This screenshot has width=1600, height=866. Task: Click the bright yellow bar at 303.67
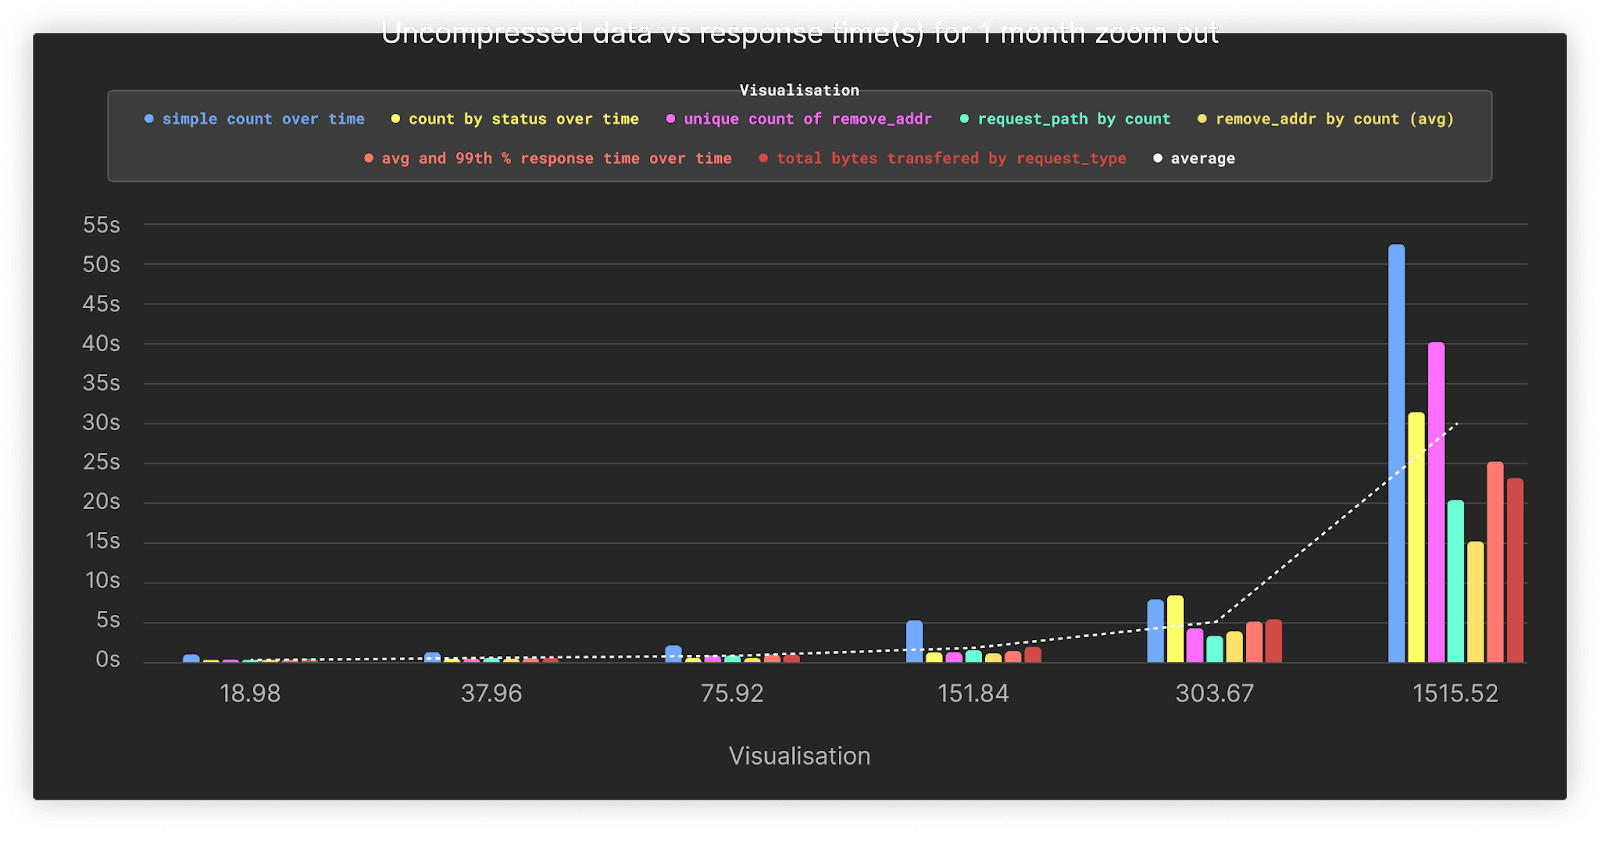click(x=1175, y=629)
